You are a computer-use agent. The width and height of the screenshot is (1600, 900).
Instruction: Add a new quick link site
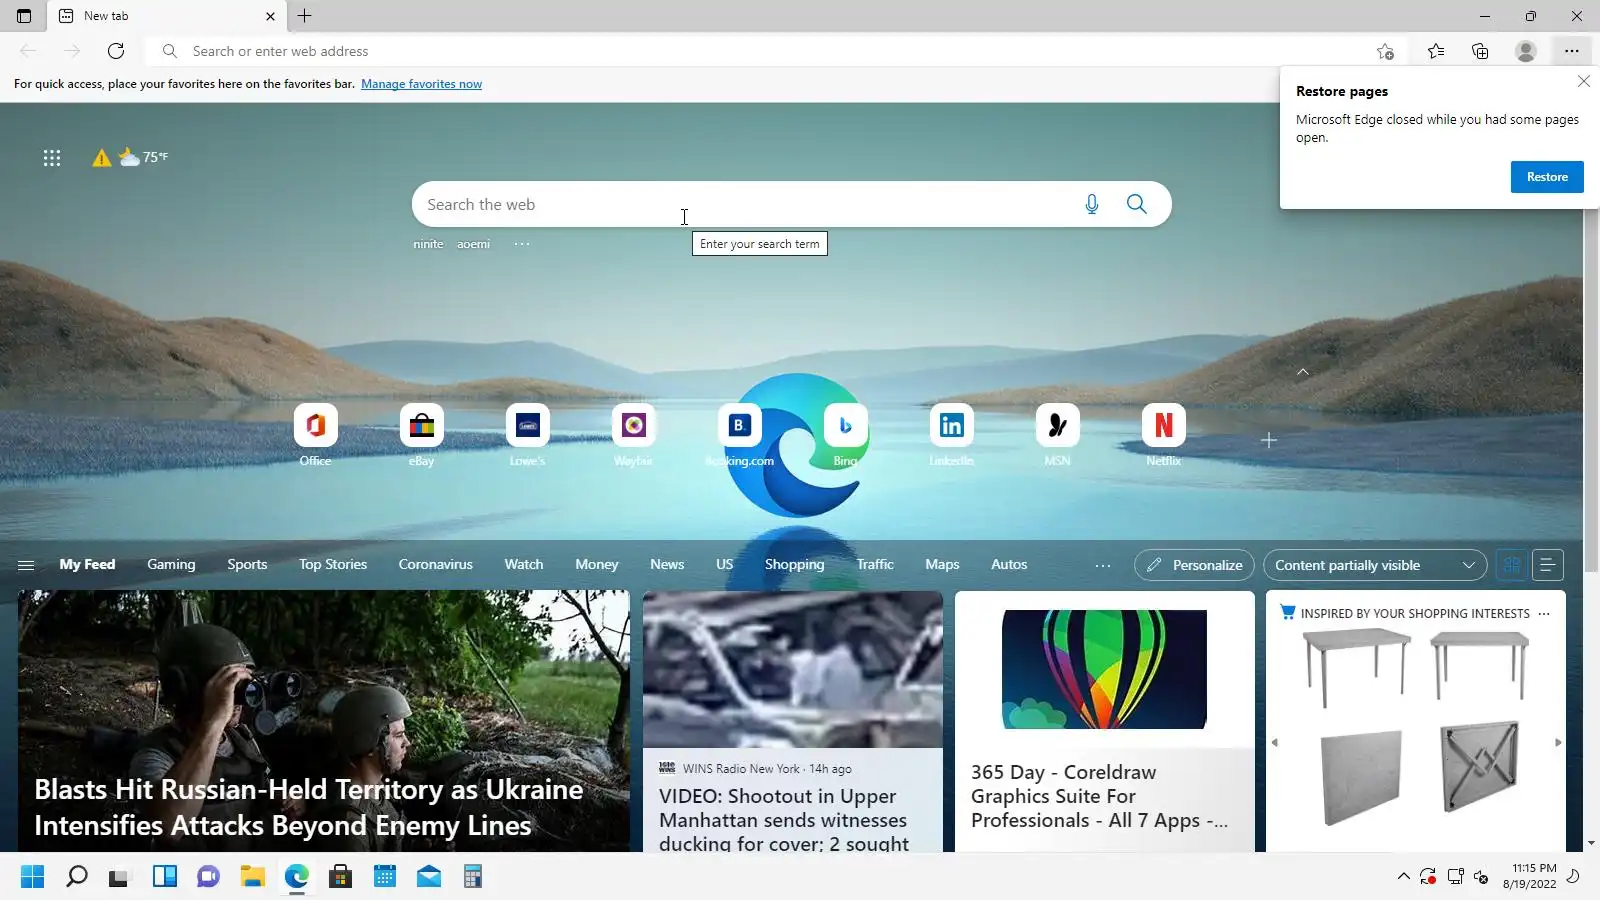1269,440
